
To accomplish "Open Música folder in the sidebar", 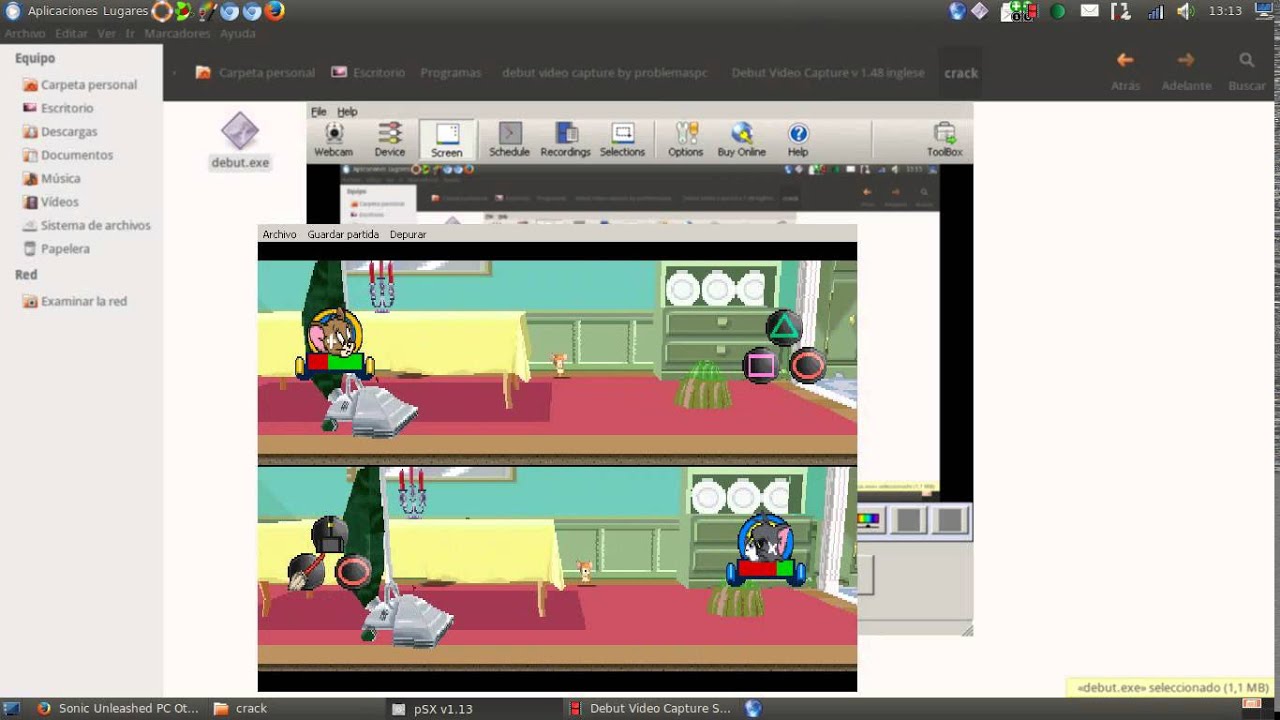I will click(51, 178).
